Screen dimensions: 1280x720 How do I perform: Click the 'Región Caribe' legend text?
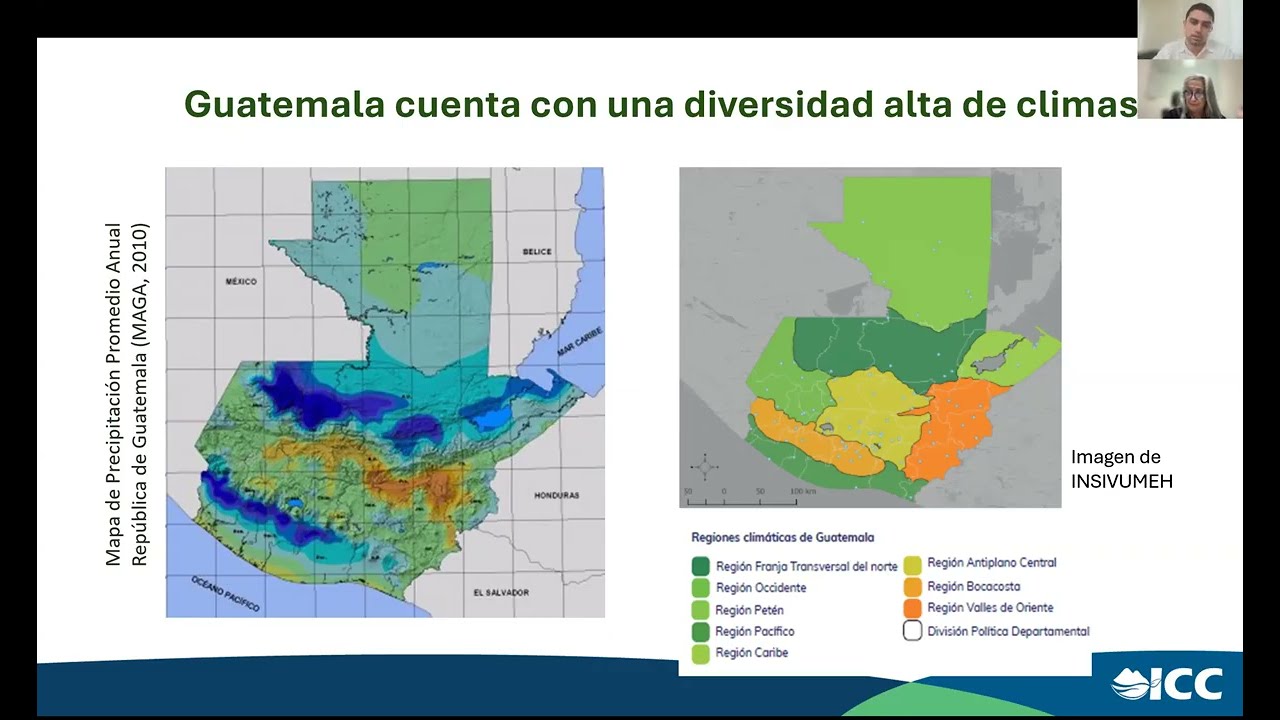[x=752, y=653]
